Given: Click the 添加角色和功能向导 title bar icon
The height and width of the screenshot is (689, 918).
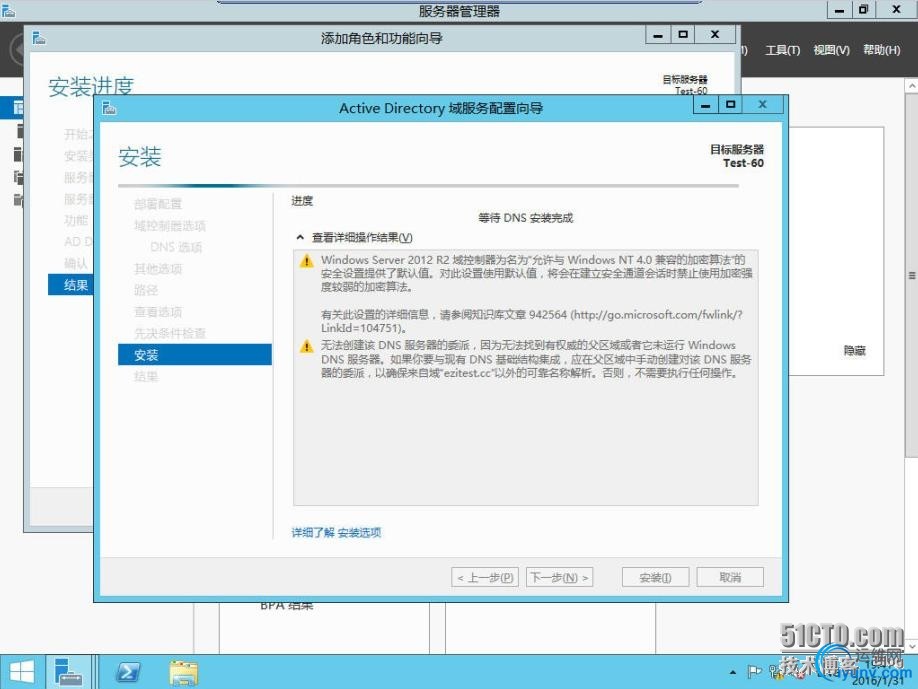Looking at the screenshot, I should (x=39, y=38).
